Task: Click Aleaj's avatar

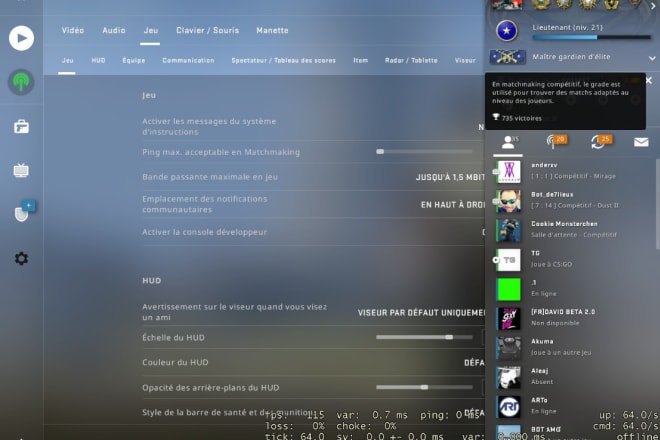Action: coord(508,378)
